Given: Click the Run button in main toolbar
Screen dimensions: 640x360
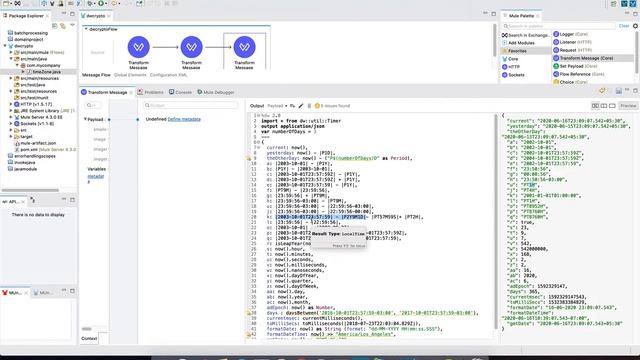Looking at the screenshot, I should coord(100,3).
